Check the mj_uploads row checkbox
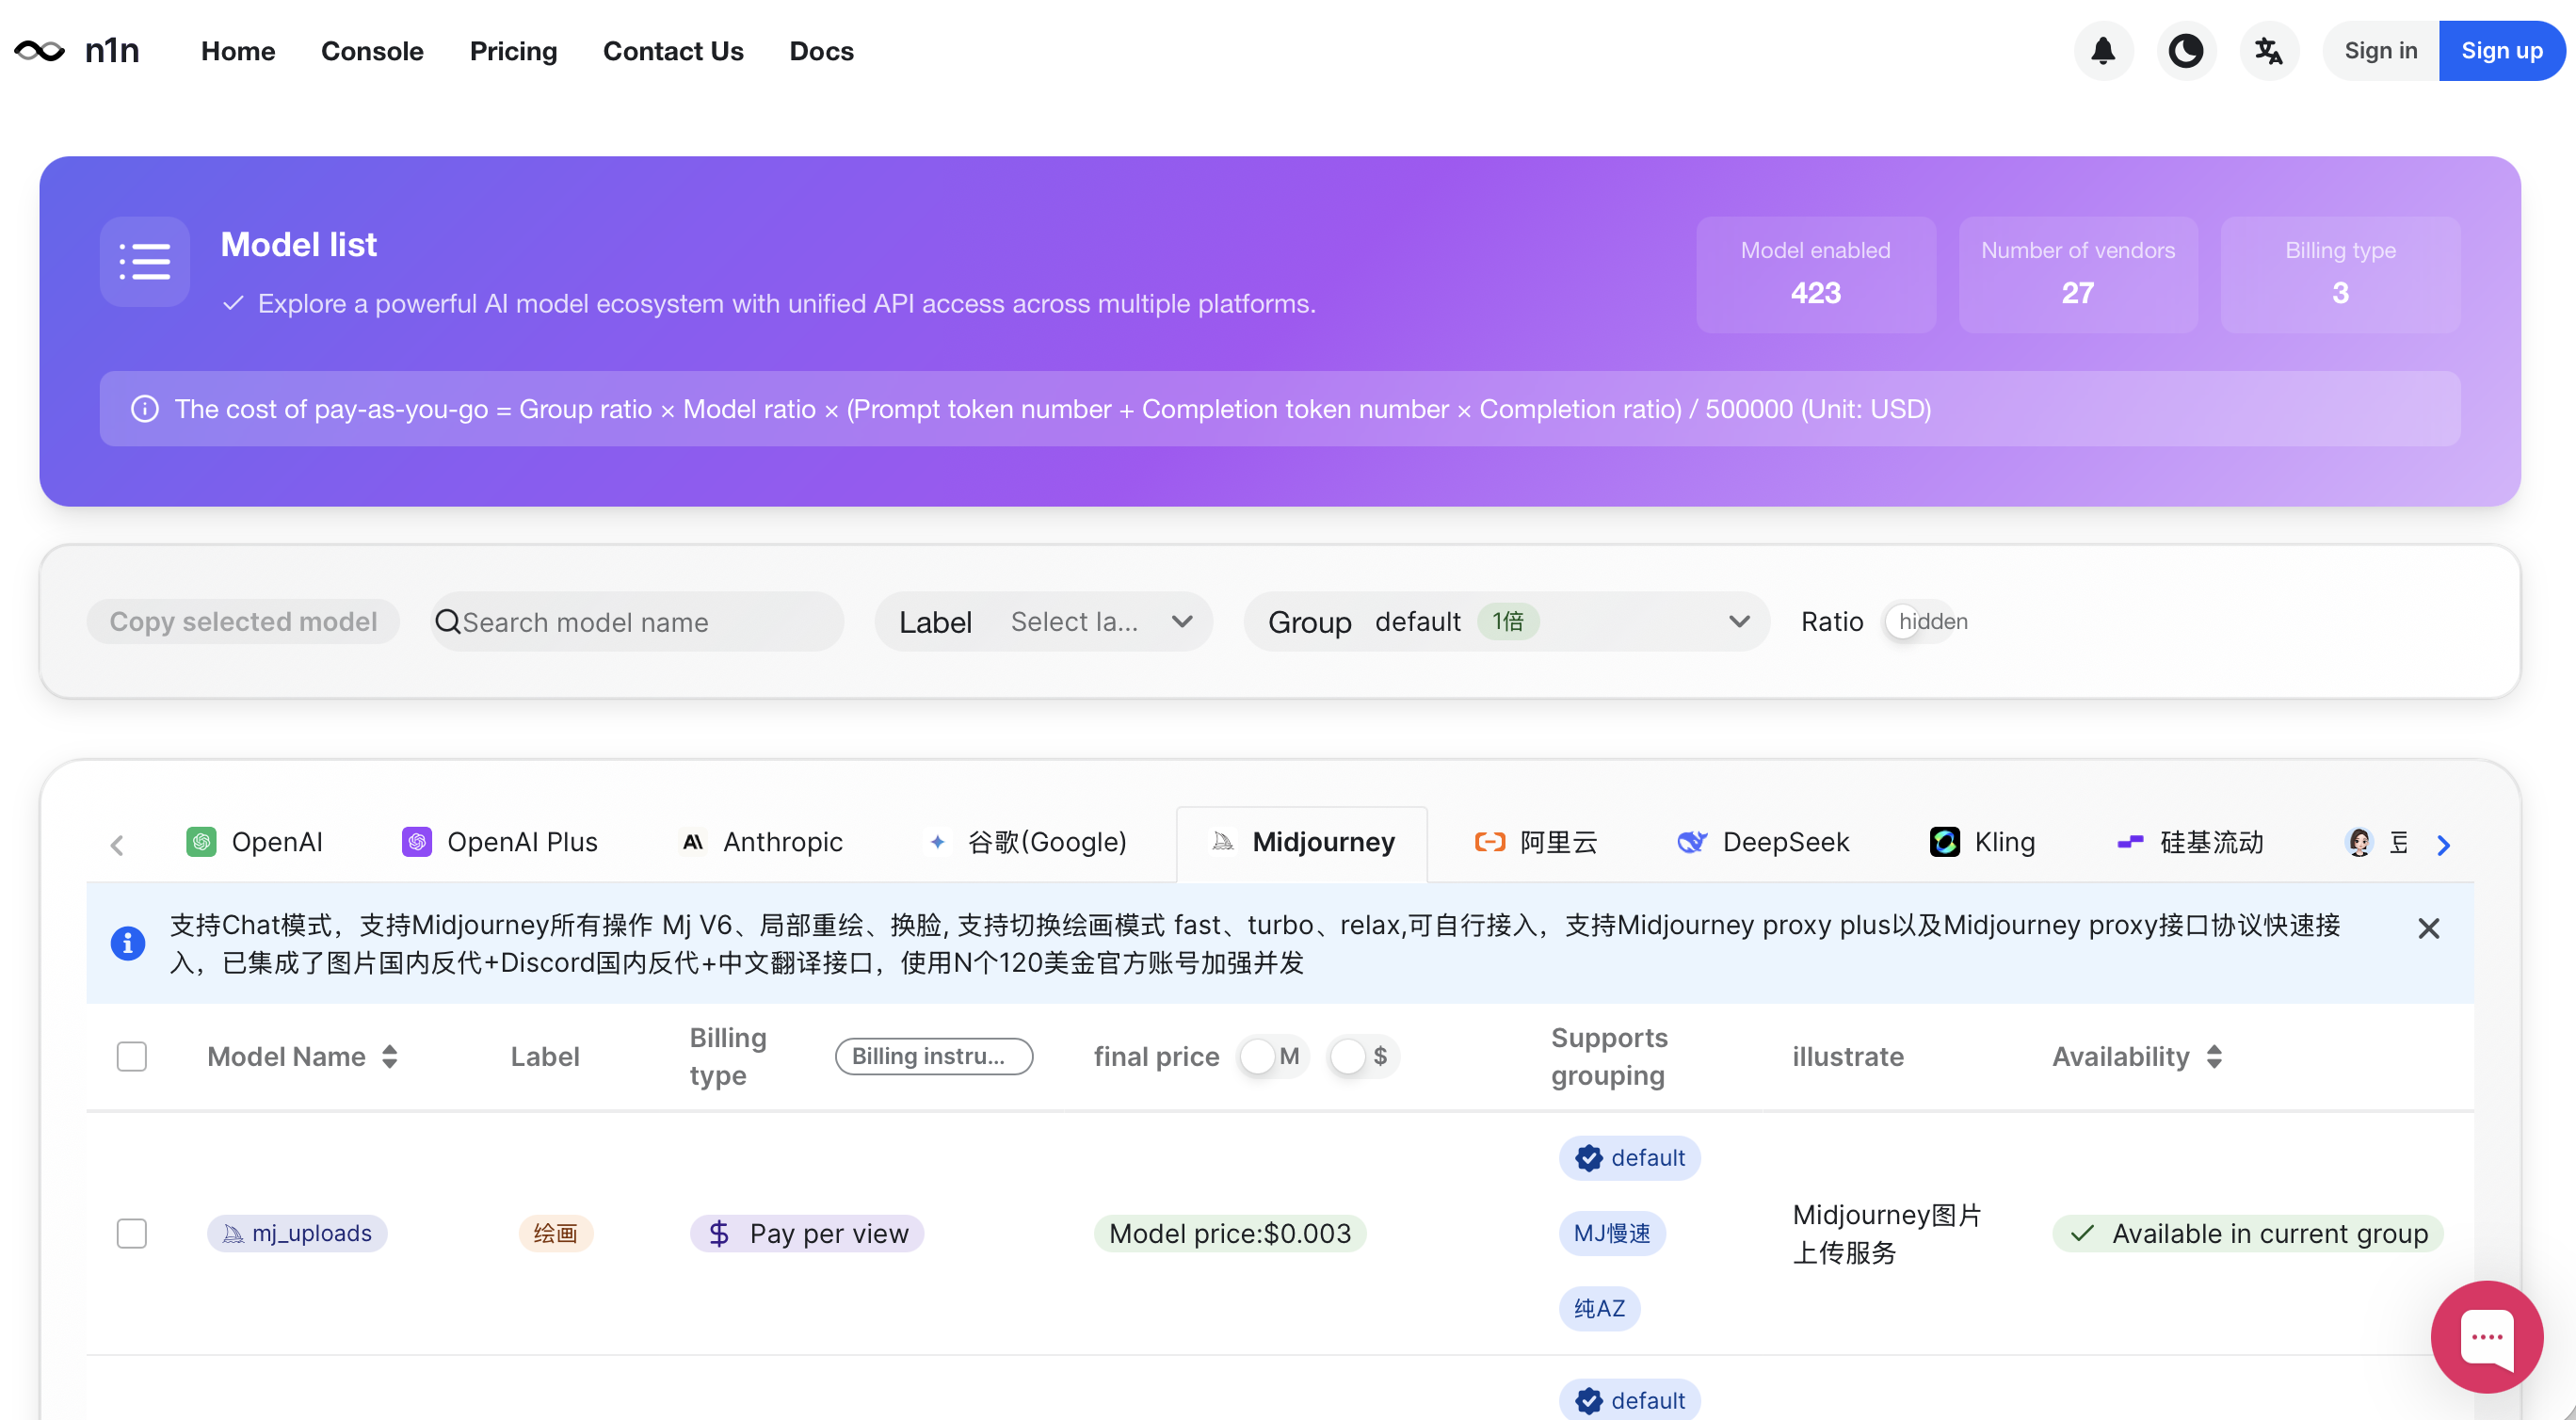Screen dimensions: 2576x1420 pos(132,1233)
